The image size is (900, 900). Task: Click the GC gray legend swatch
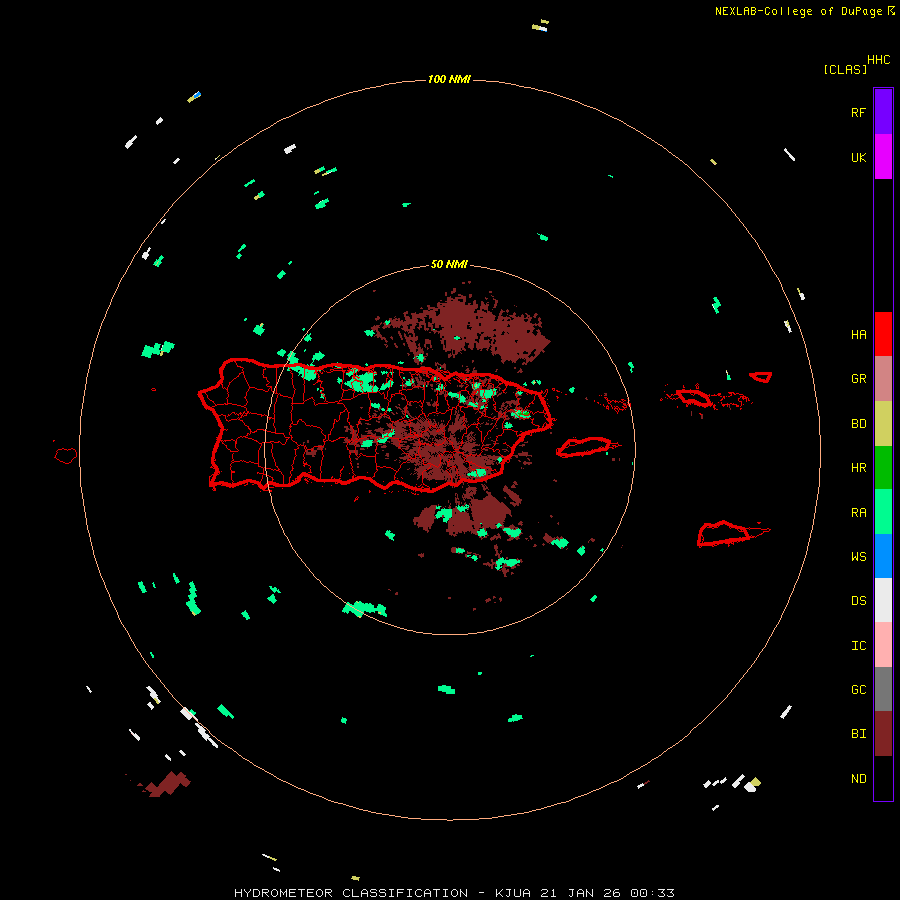[883, 689]
